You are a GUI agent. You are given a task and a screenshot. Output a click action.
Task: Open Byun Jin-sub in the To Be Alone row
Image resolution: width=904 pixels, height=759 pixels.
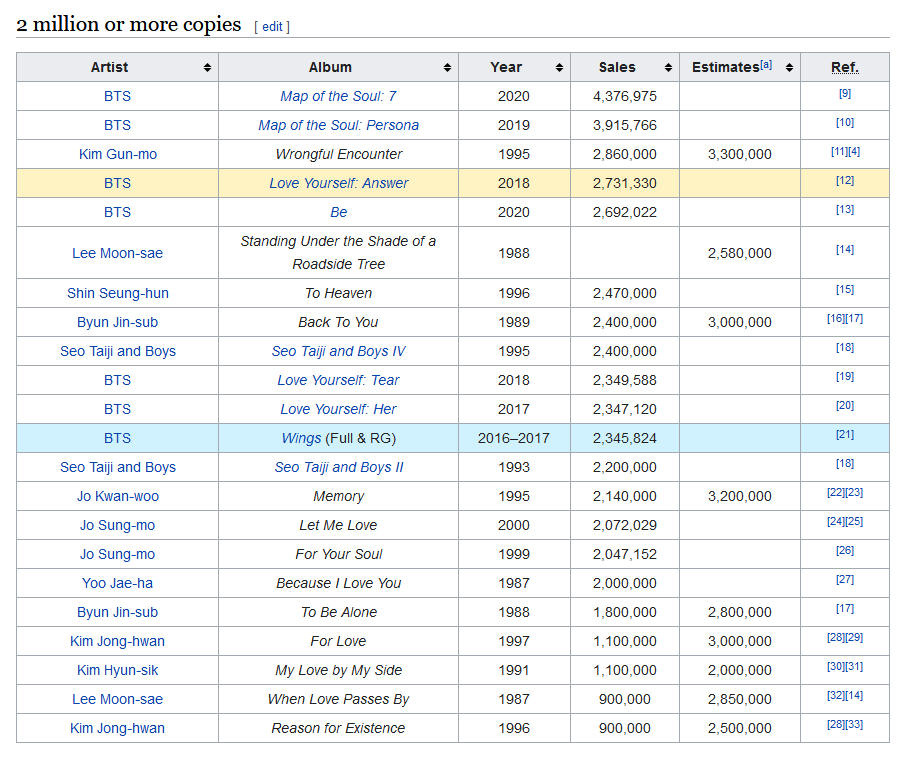[118, 612]
